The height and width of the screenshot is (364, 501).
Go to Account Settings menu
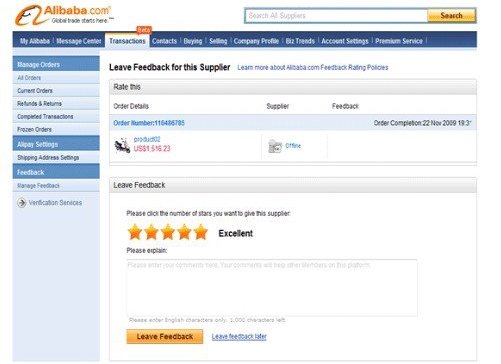pyautogui.click(x=345, y=41)
